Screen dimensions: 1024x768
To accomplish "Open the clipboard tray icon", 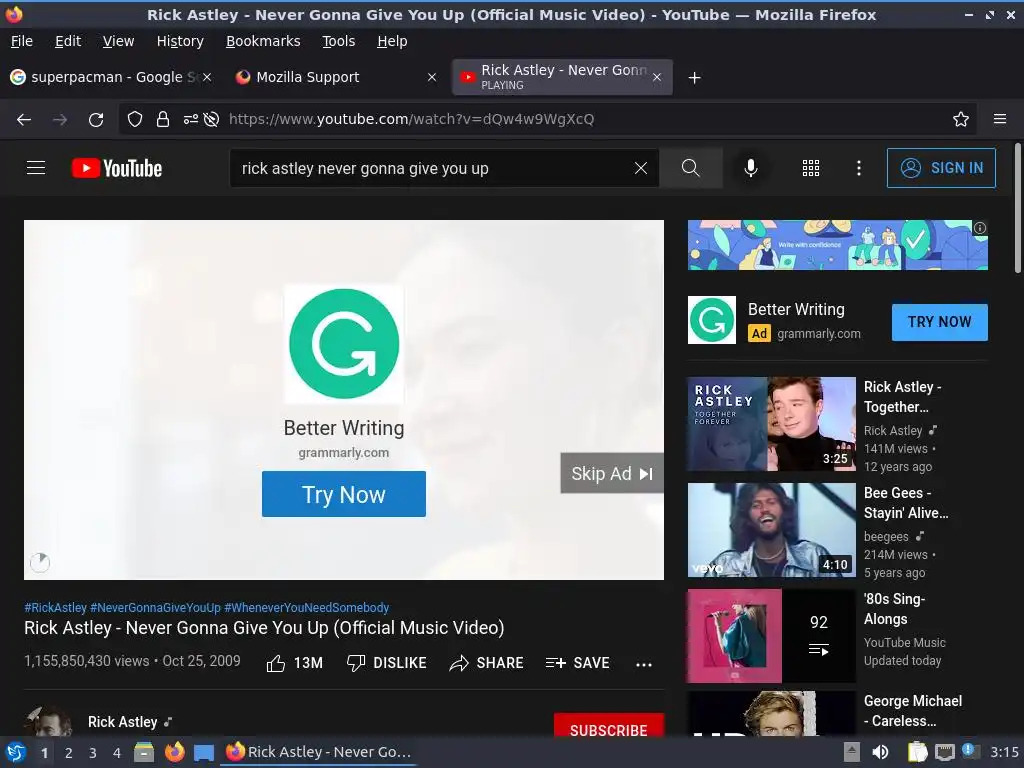I will coord(917,752).
